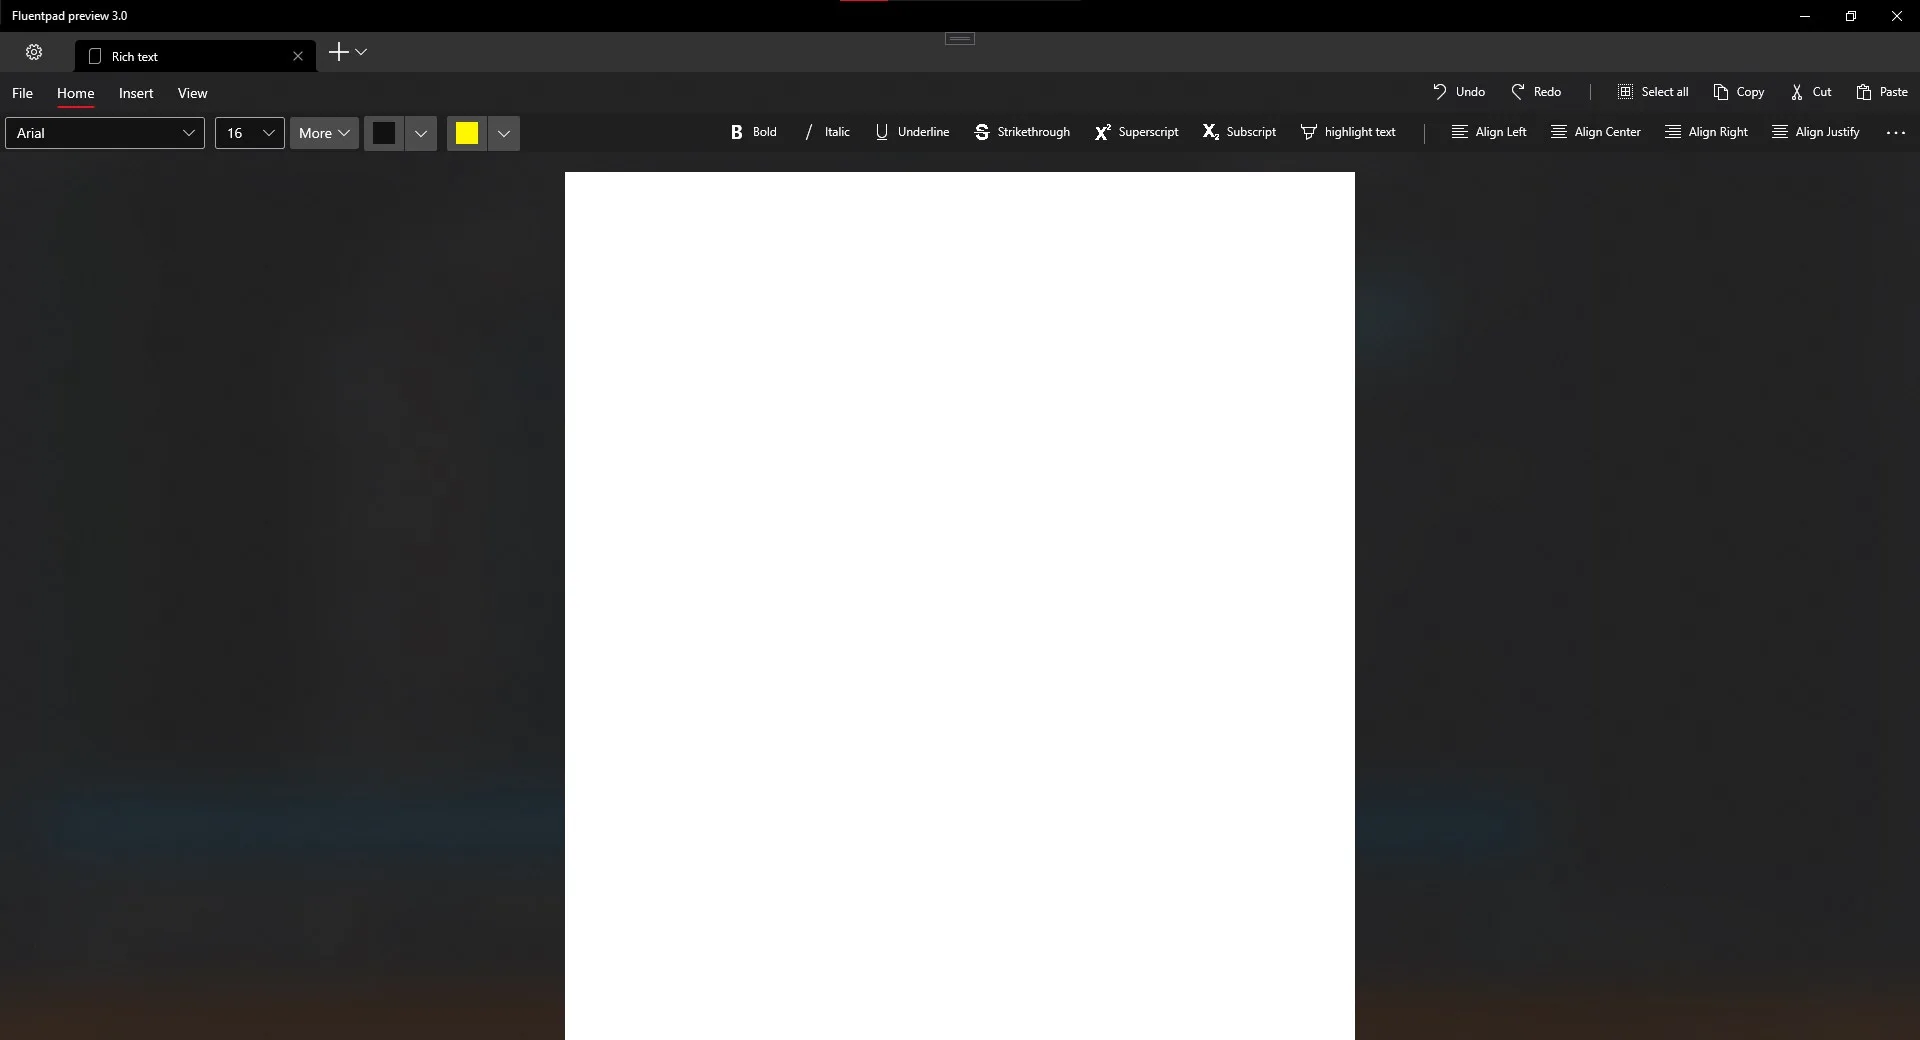Open the toolbar overflow ellipsis menu
1920x1040 pixels.
click(1896, 132)
